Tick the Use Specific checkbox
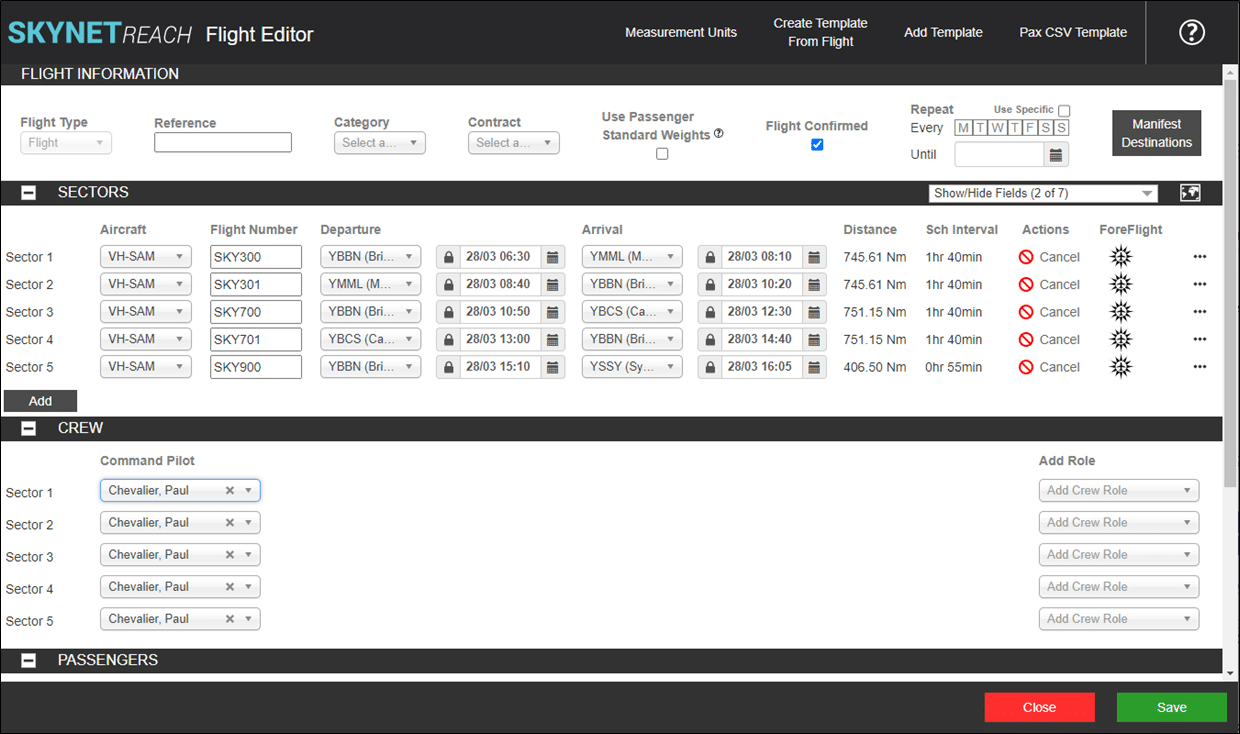Viewport: 1240px width, 734px height. click(x=1064, y=111)
